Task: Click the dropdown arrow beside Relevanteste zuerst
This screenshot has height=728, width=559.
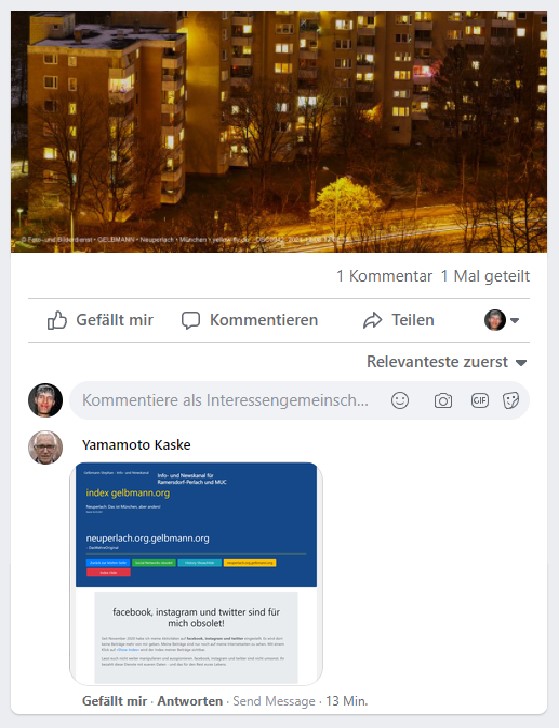Action: (521, 363)
